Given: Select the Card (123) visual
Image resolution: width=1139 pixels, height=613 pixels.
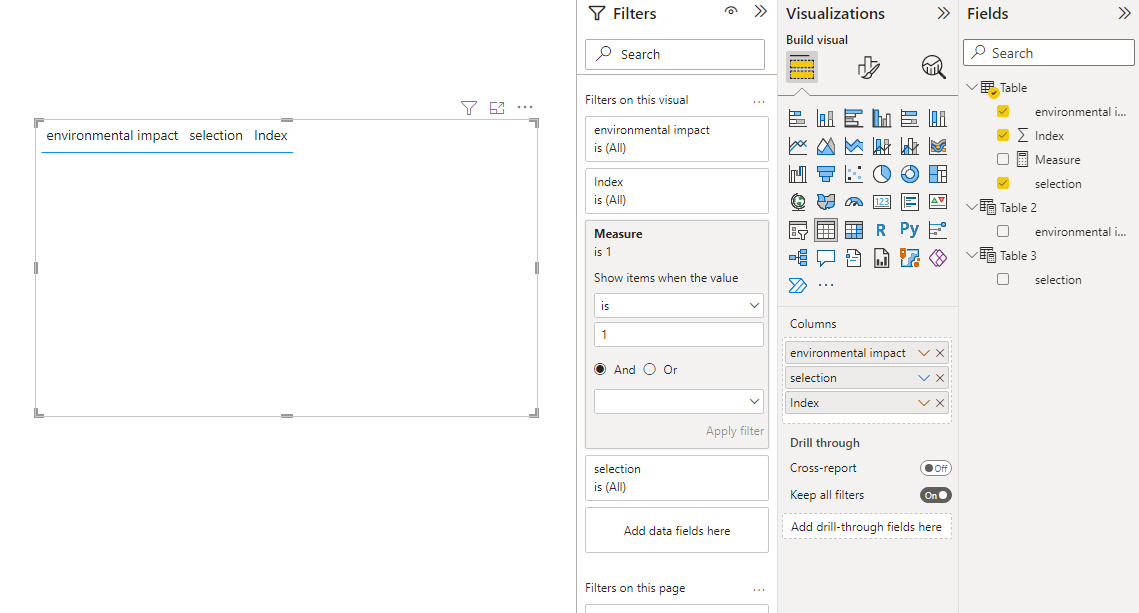Looking at the screenshot, I should pos(882,202).
